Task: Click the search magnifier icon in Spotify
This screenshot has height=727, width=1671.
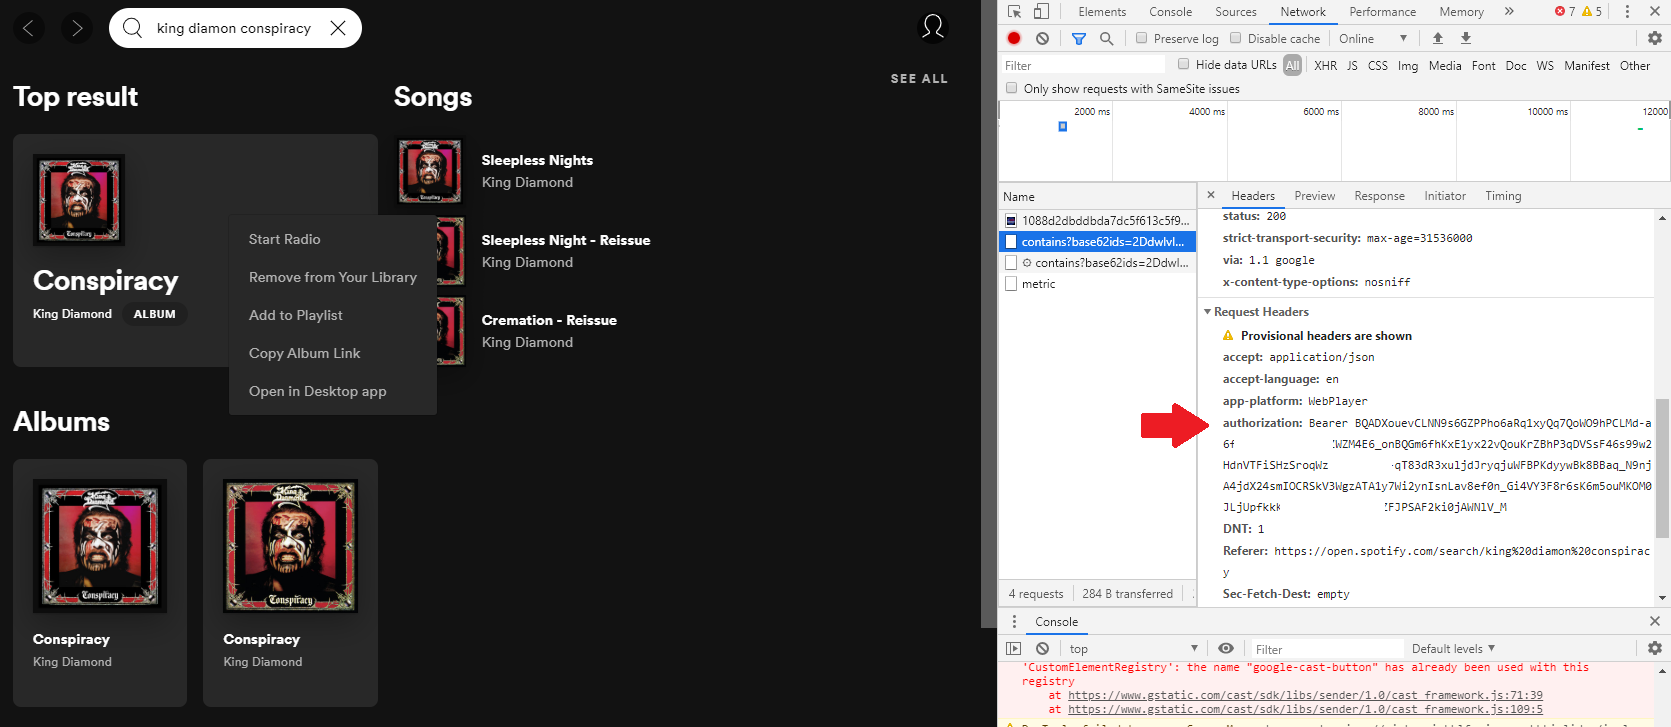Action: [x=132, y=28]
